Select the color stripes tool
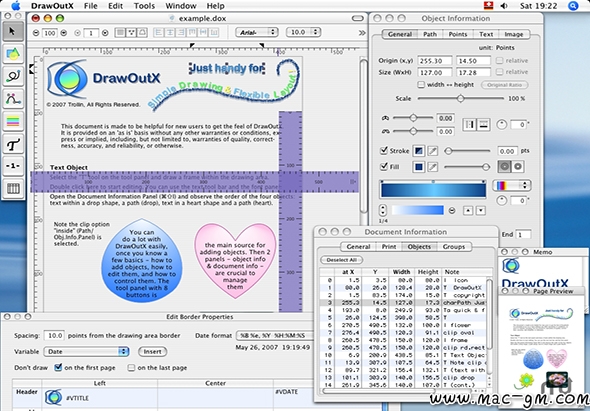 (x=13, y=121)
